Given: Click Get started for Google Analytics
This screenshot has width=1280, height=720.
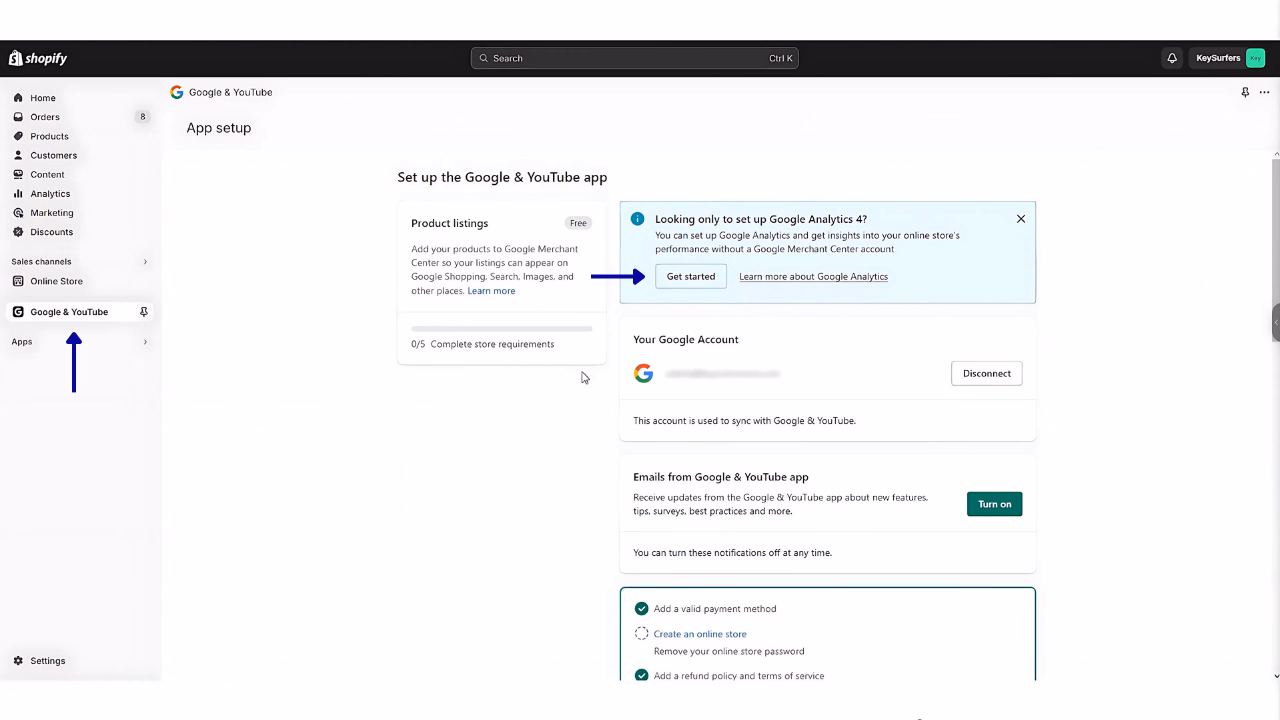Looking at the screenshot, I should pyautogui.click(x=691, y=276).
